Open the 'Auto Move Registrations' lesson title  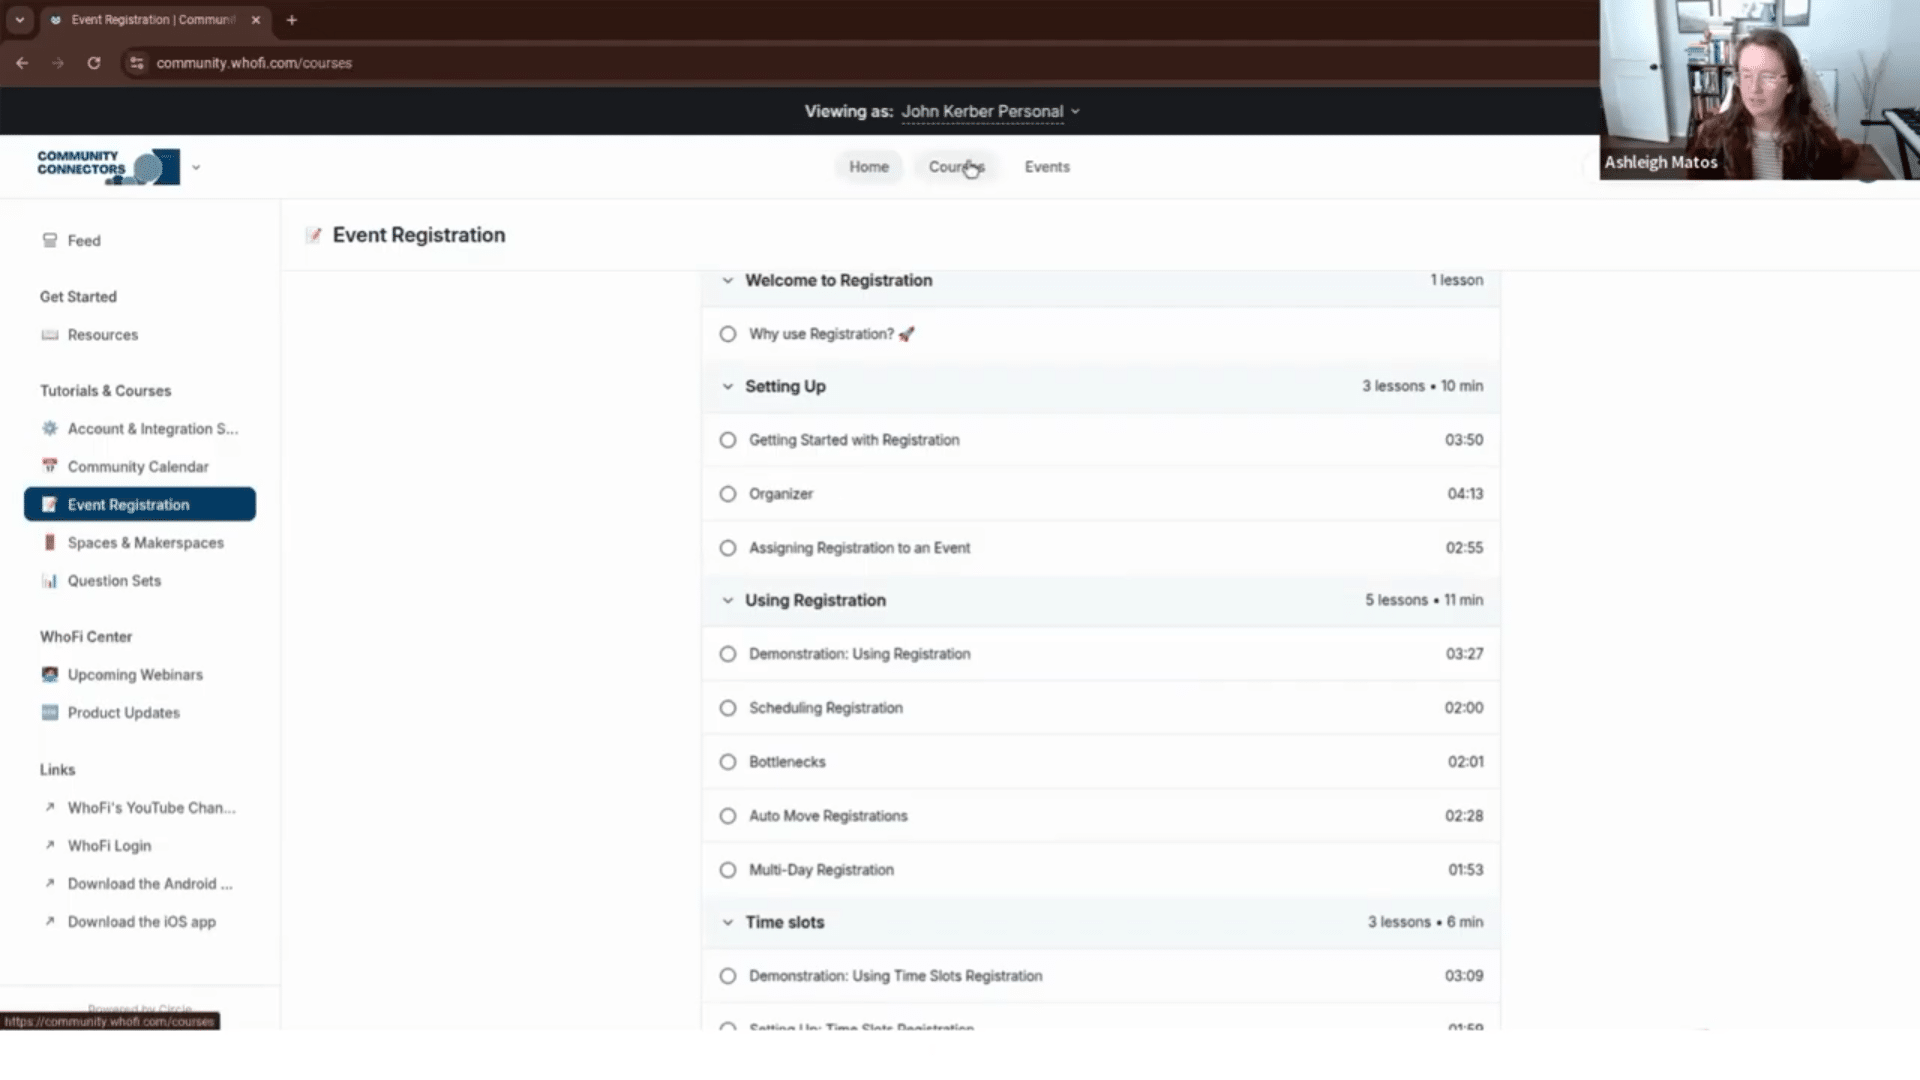[828, 816]
